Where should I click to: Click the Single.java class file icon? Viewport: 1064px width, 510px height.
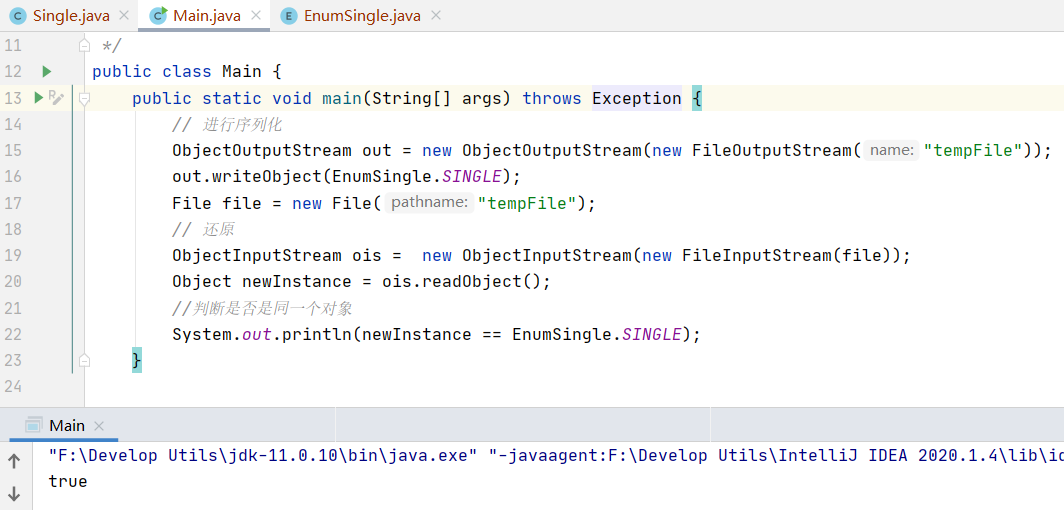tap(17, 16)
